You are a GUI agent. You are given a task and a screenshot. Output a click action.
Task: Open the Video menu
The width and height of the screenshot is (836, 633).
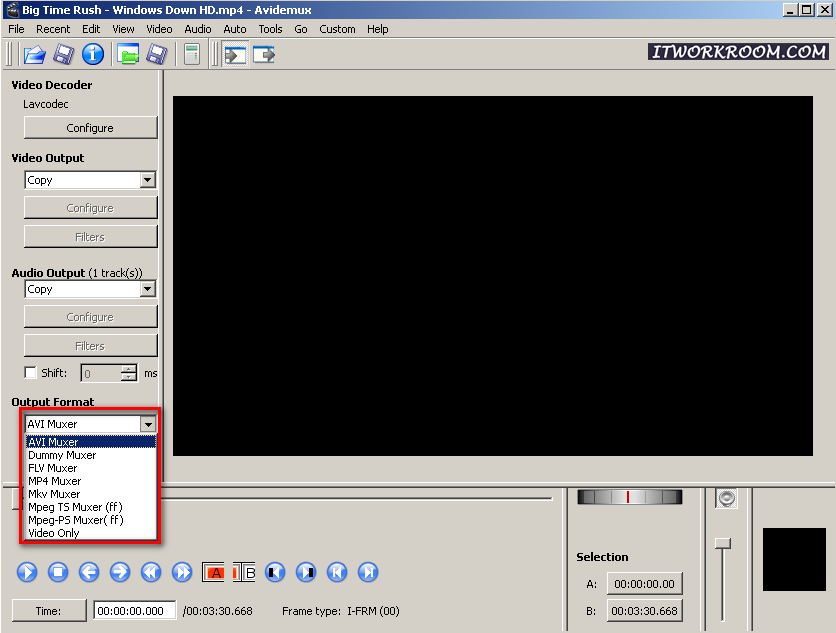click(159, 29)
